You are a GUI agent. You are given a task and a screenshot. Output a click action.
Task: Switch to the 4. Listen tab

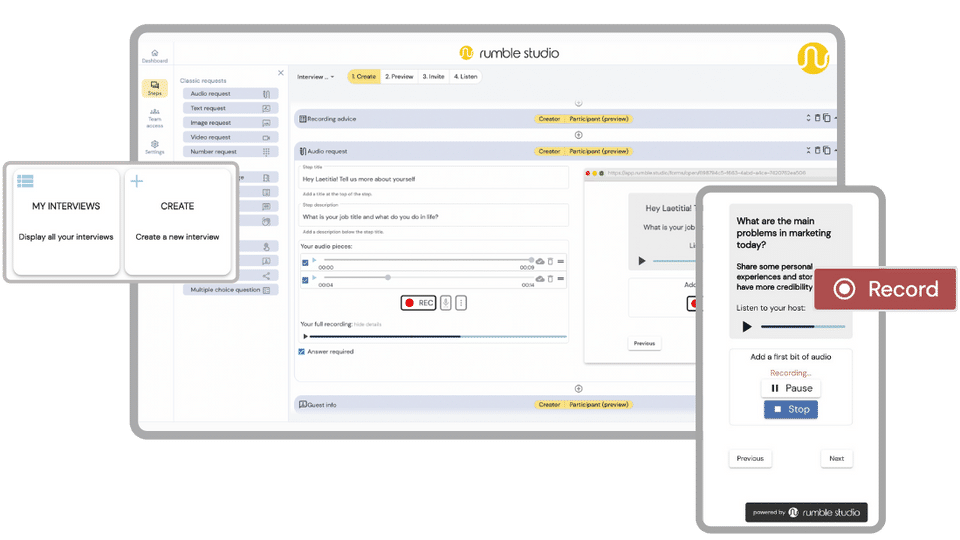(465, 77)
